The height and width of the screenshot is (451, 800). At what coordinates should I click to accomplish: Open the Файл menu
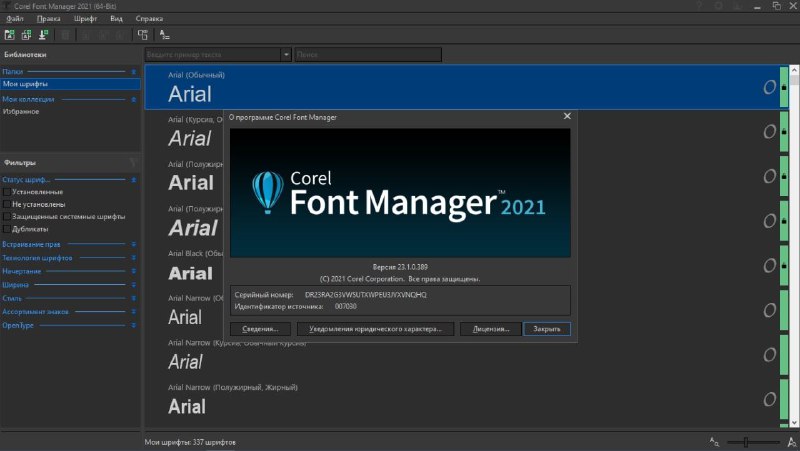(15, 18)
